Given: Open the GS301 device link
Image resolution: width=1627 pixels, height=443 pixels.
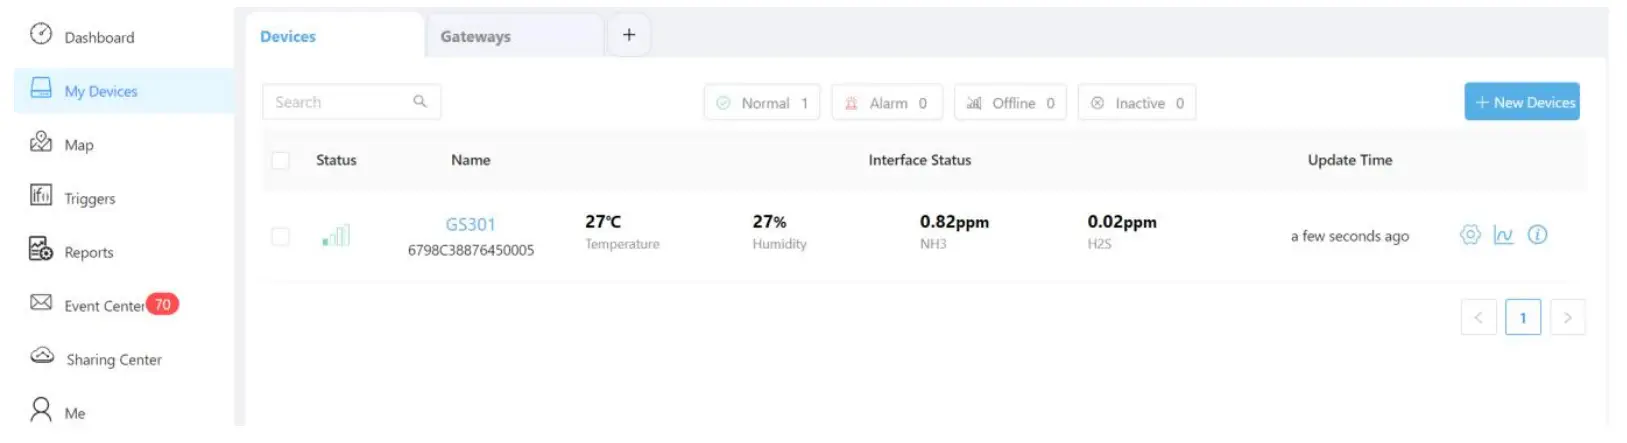Looking at the screenshot, I should [470, 224].
